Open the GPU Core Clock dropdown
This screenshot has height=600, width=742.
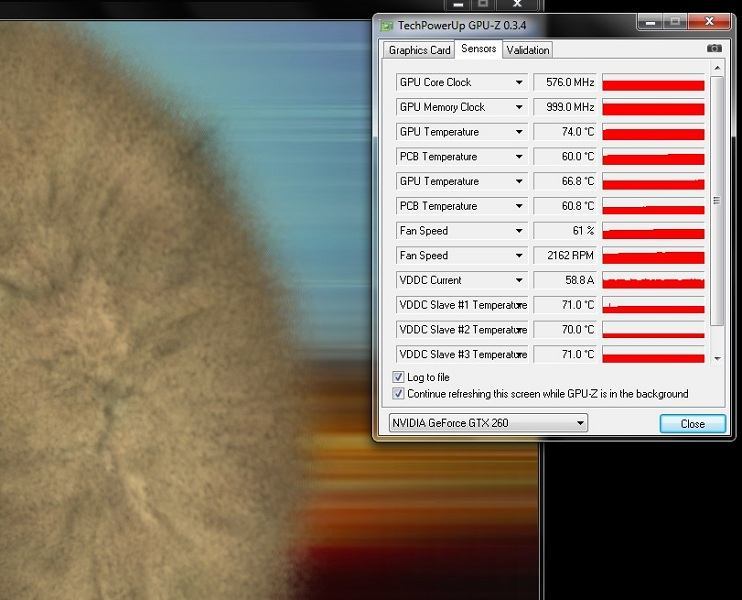[x=519, y=82]
